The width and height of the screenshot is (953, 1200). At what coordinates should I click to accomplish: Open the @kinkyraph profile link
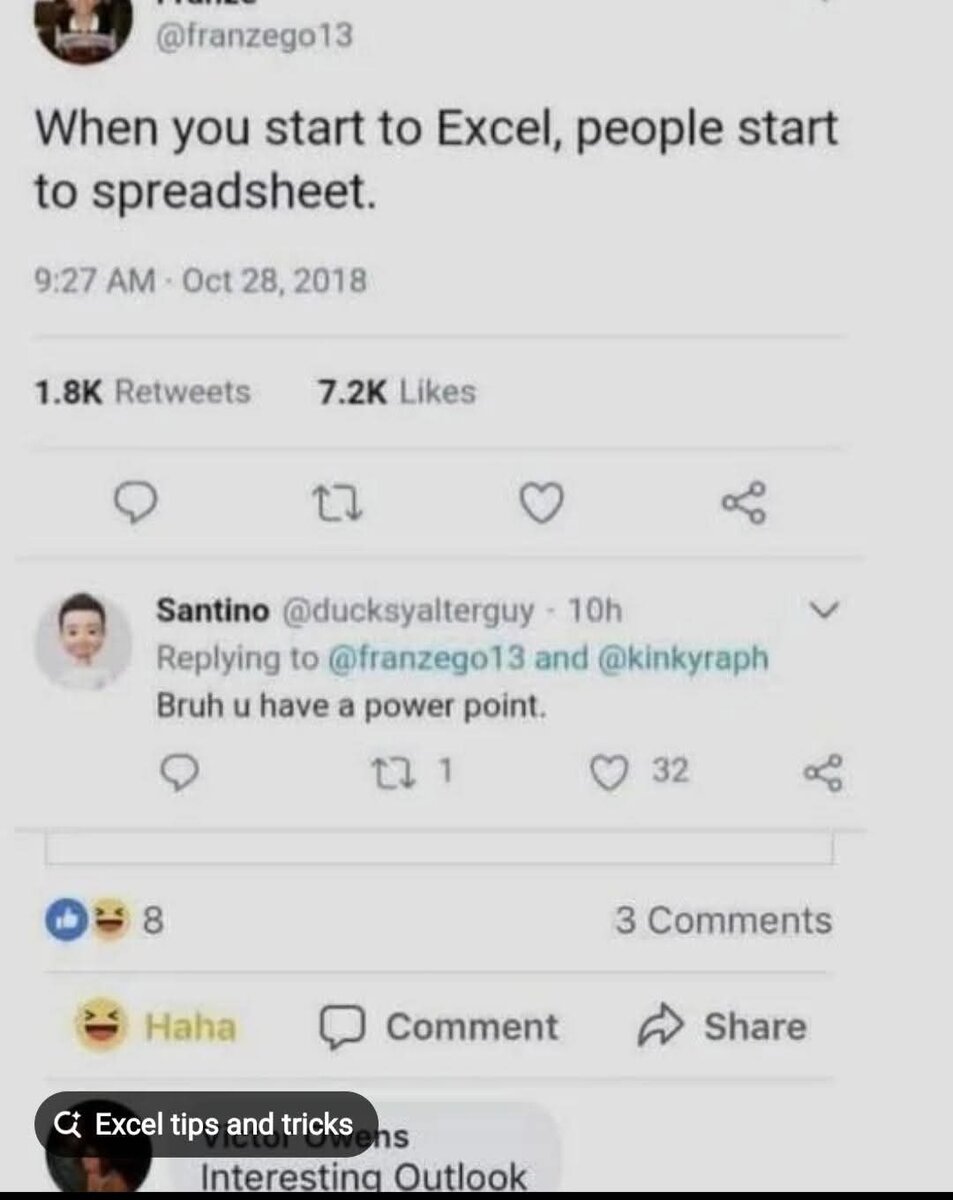[684, 658]
